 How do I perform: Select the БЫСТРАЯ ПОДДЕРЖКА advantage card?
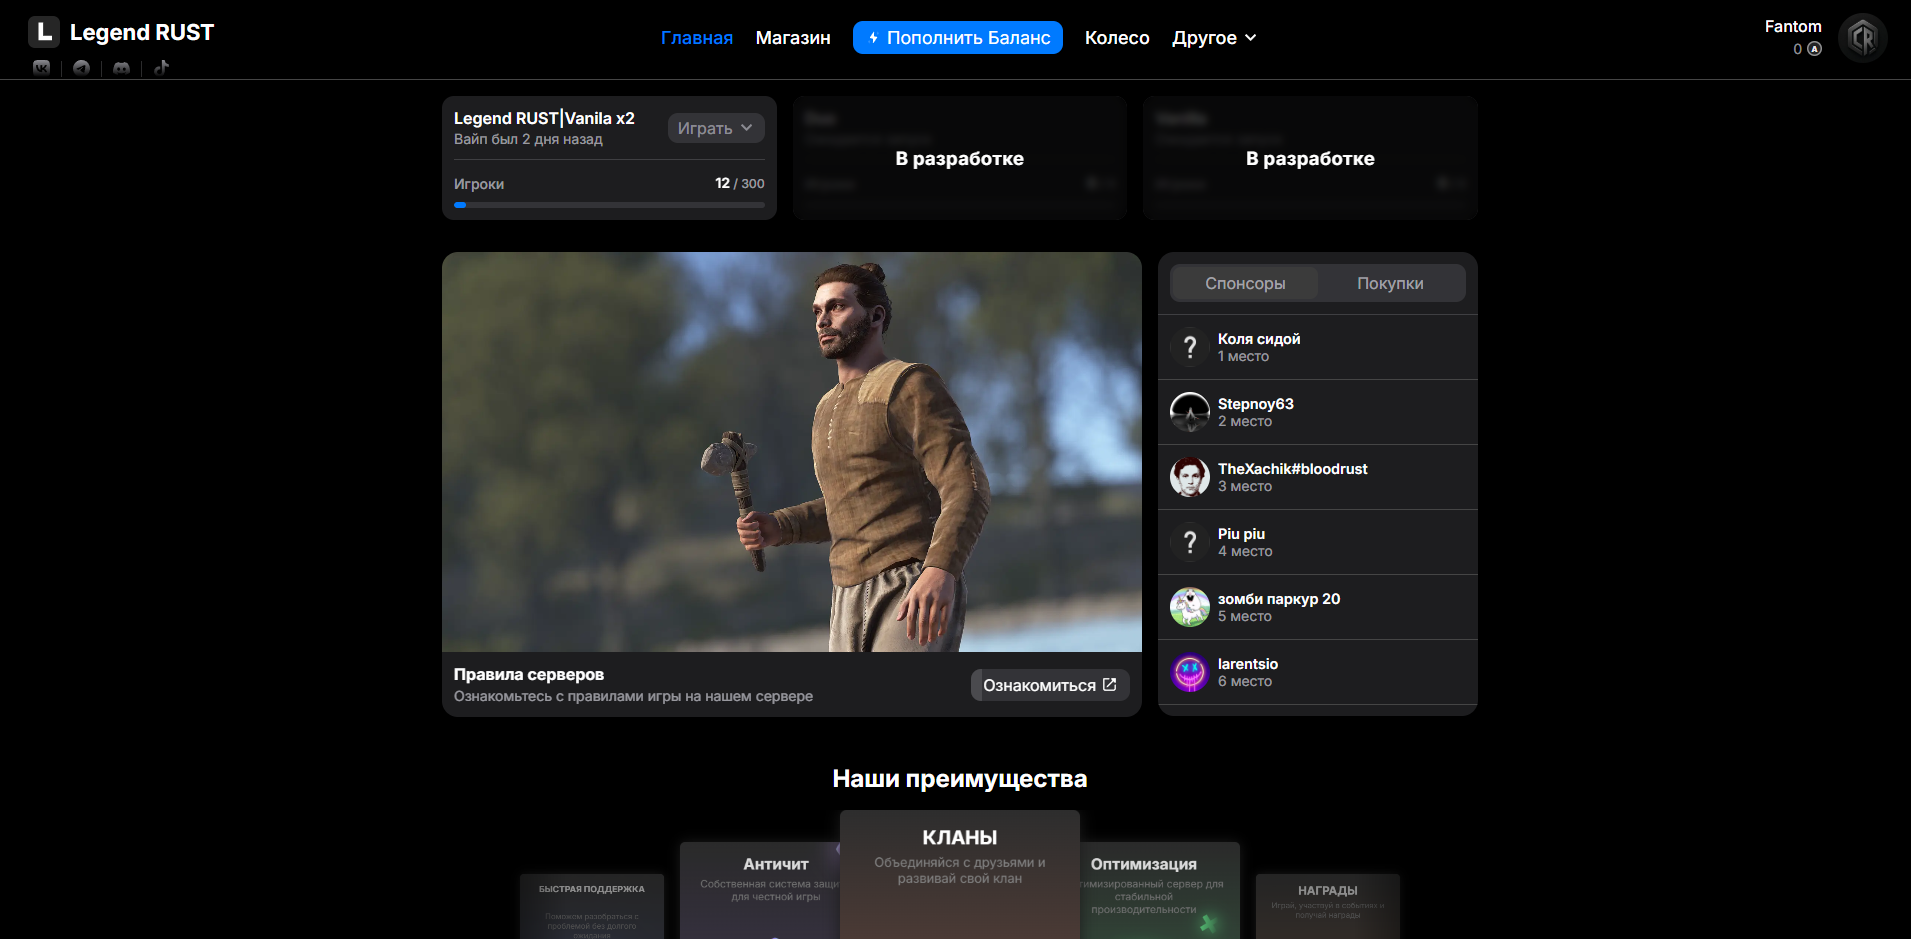[x=592, y=906]
